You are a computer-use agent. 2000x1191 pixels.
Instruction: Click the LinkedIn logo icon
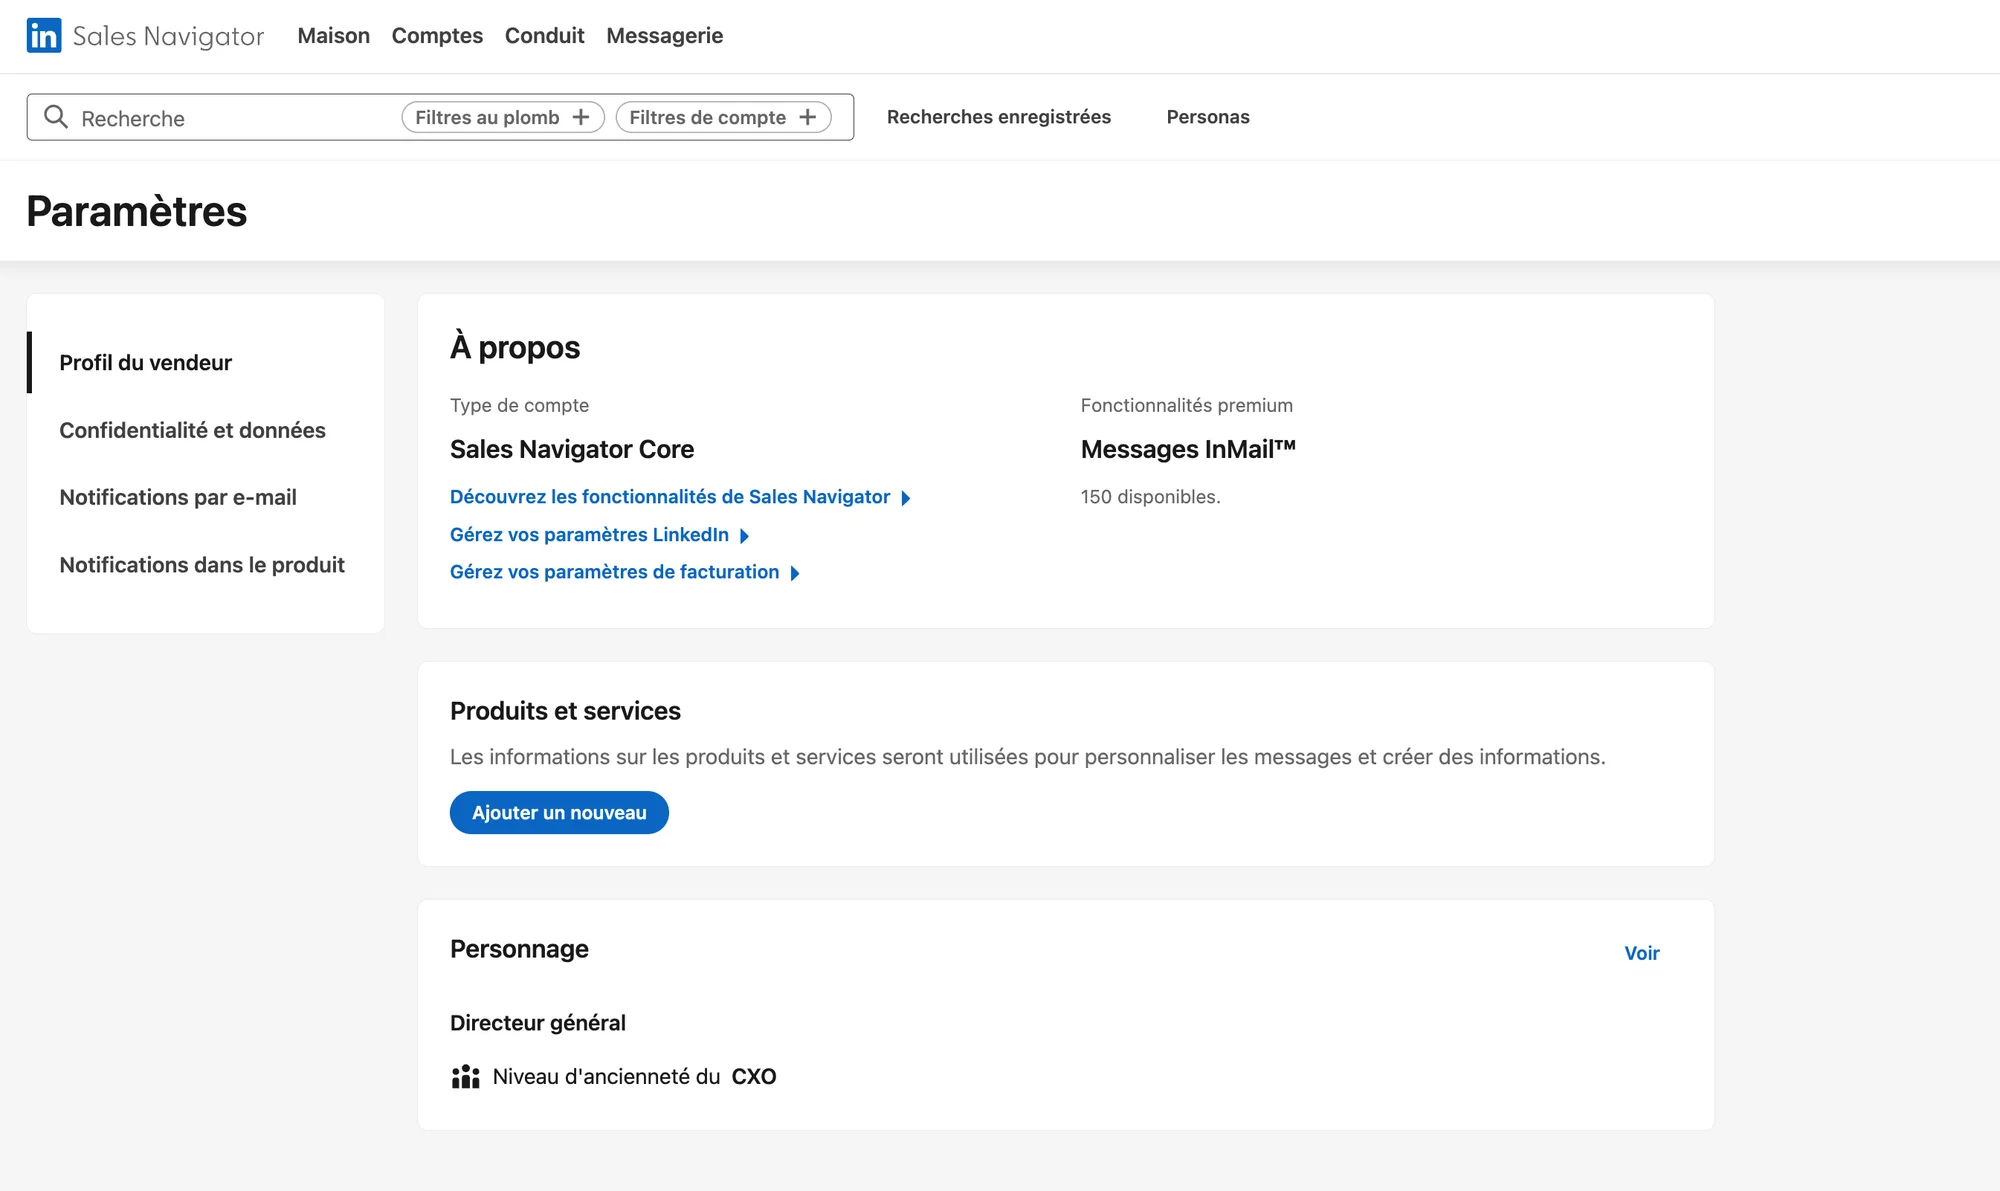(x=44, y=36)
